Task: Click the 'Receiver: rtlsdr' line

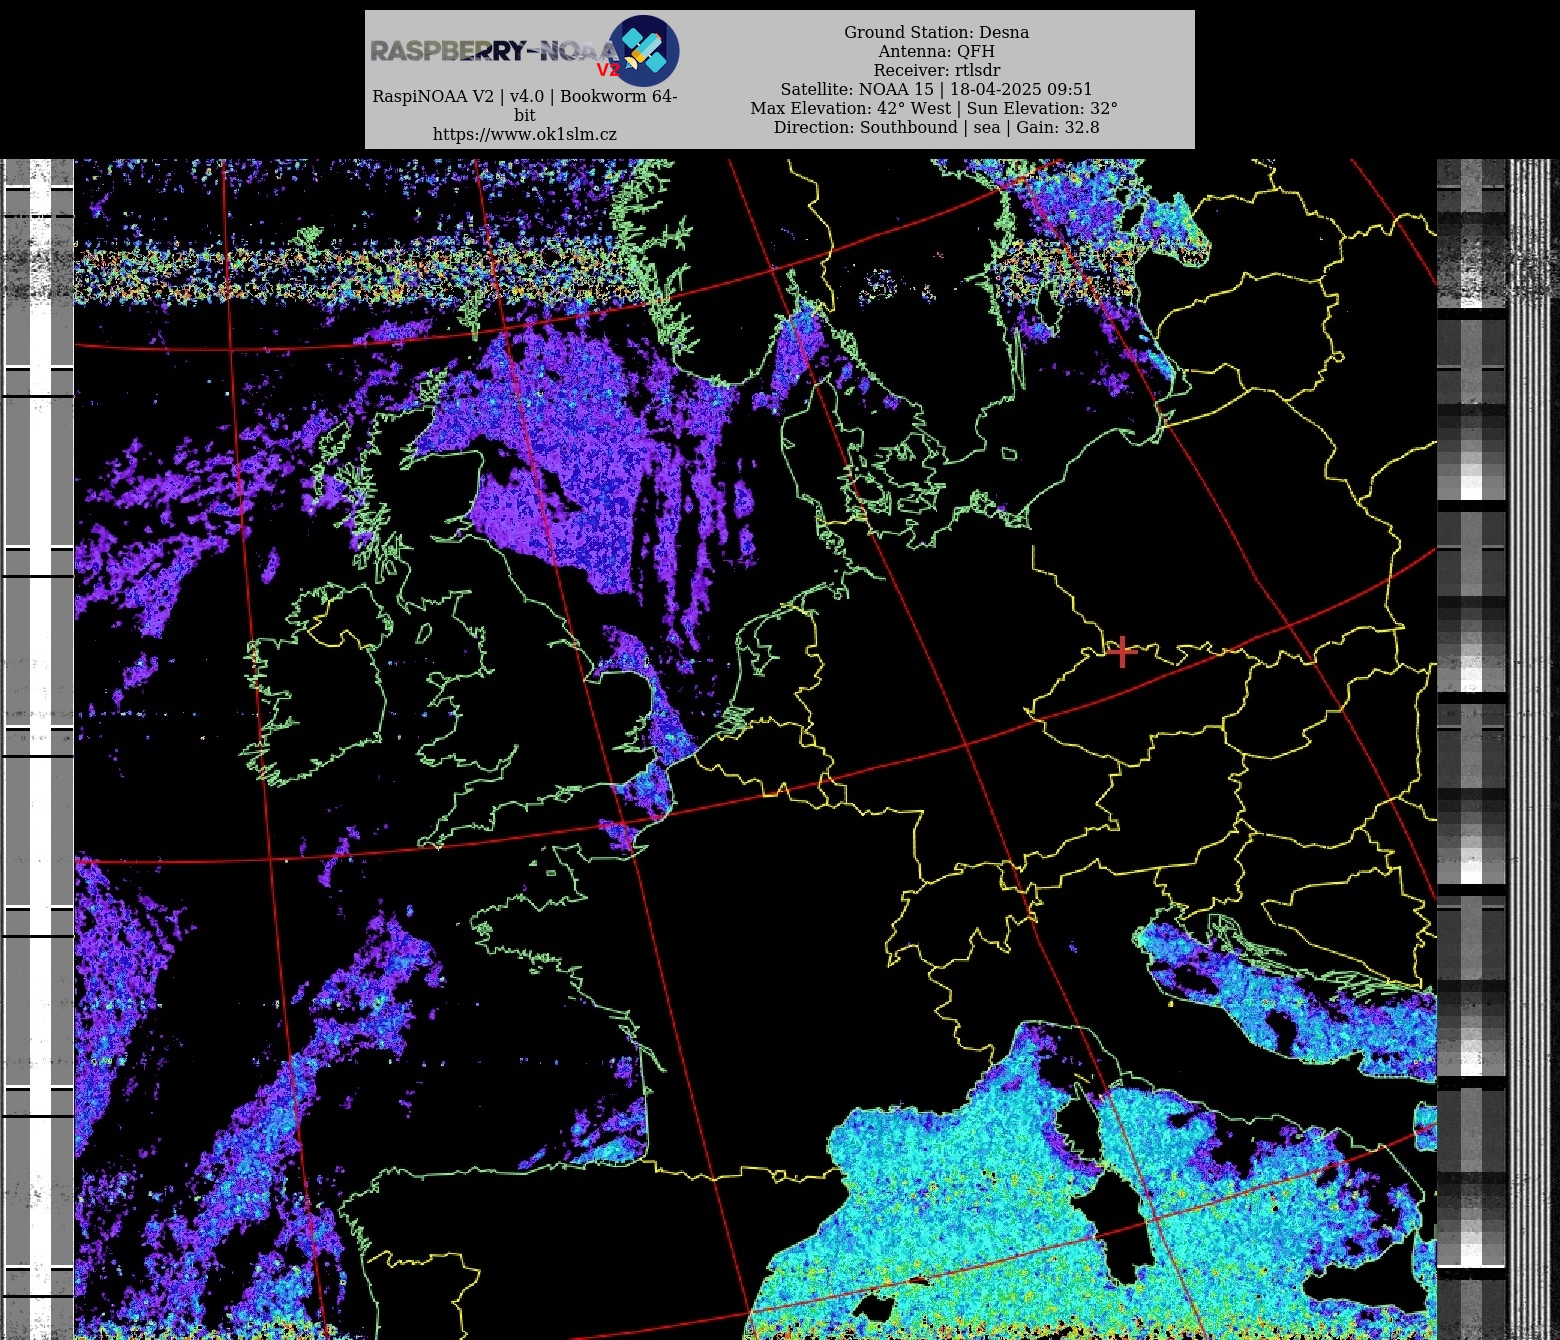Action: tap(936, 70)
